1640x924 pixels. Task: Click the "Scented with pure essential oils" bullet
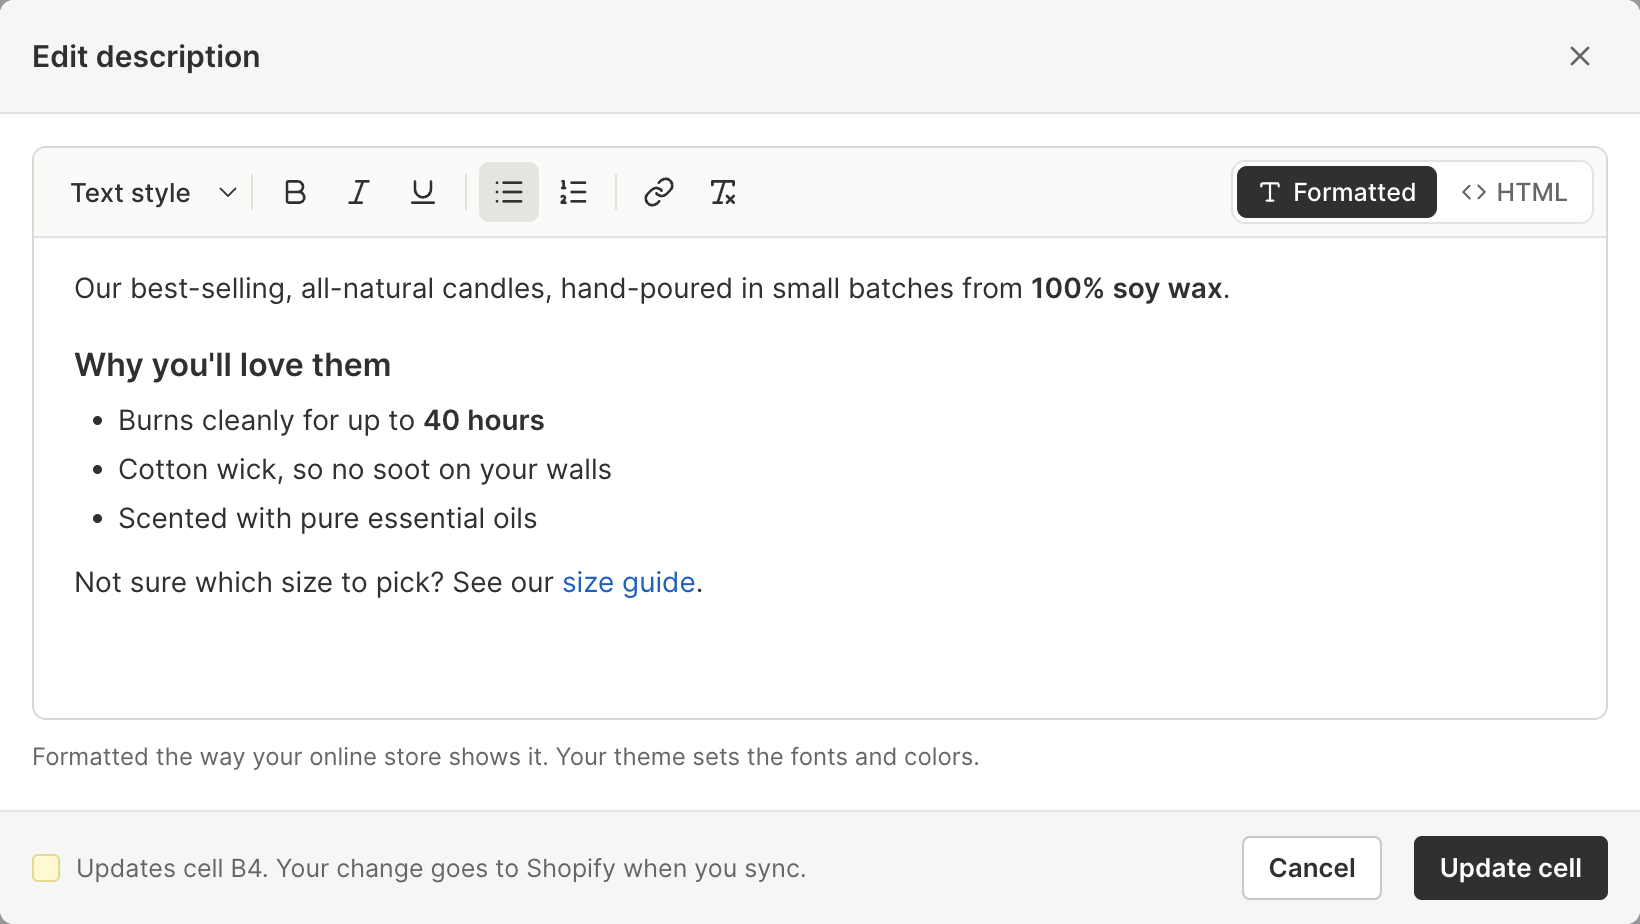coord(328,518)
